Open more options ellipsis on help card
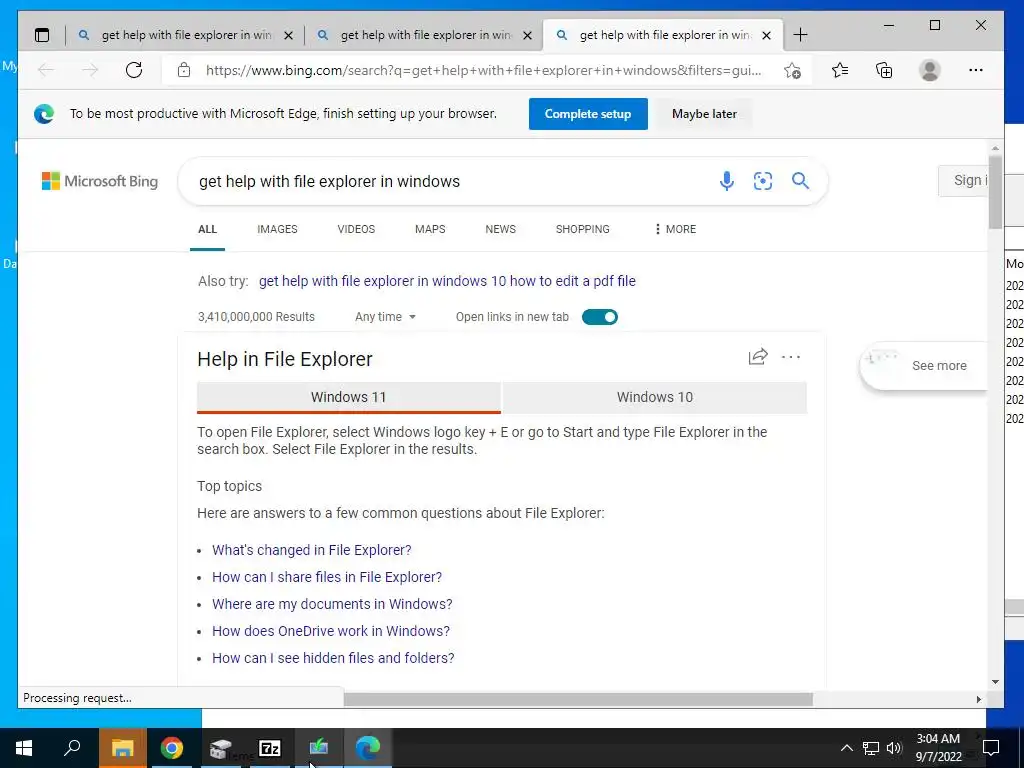The height and width of the screenshot is (768, 1024). (x=791, y=357)
